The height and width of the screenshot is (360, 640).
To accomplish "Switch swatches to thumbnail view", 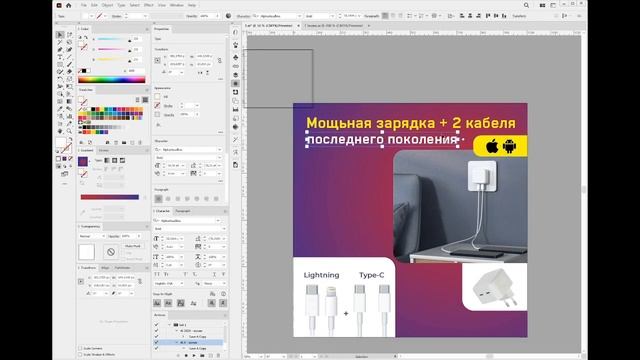I will click(x=145, y=100).
